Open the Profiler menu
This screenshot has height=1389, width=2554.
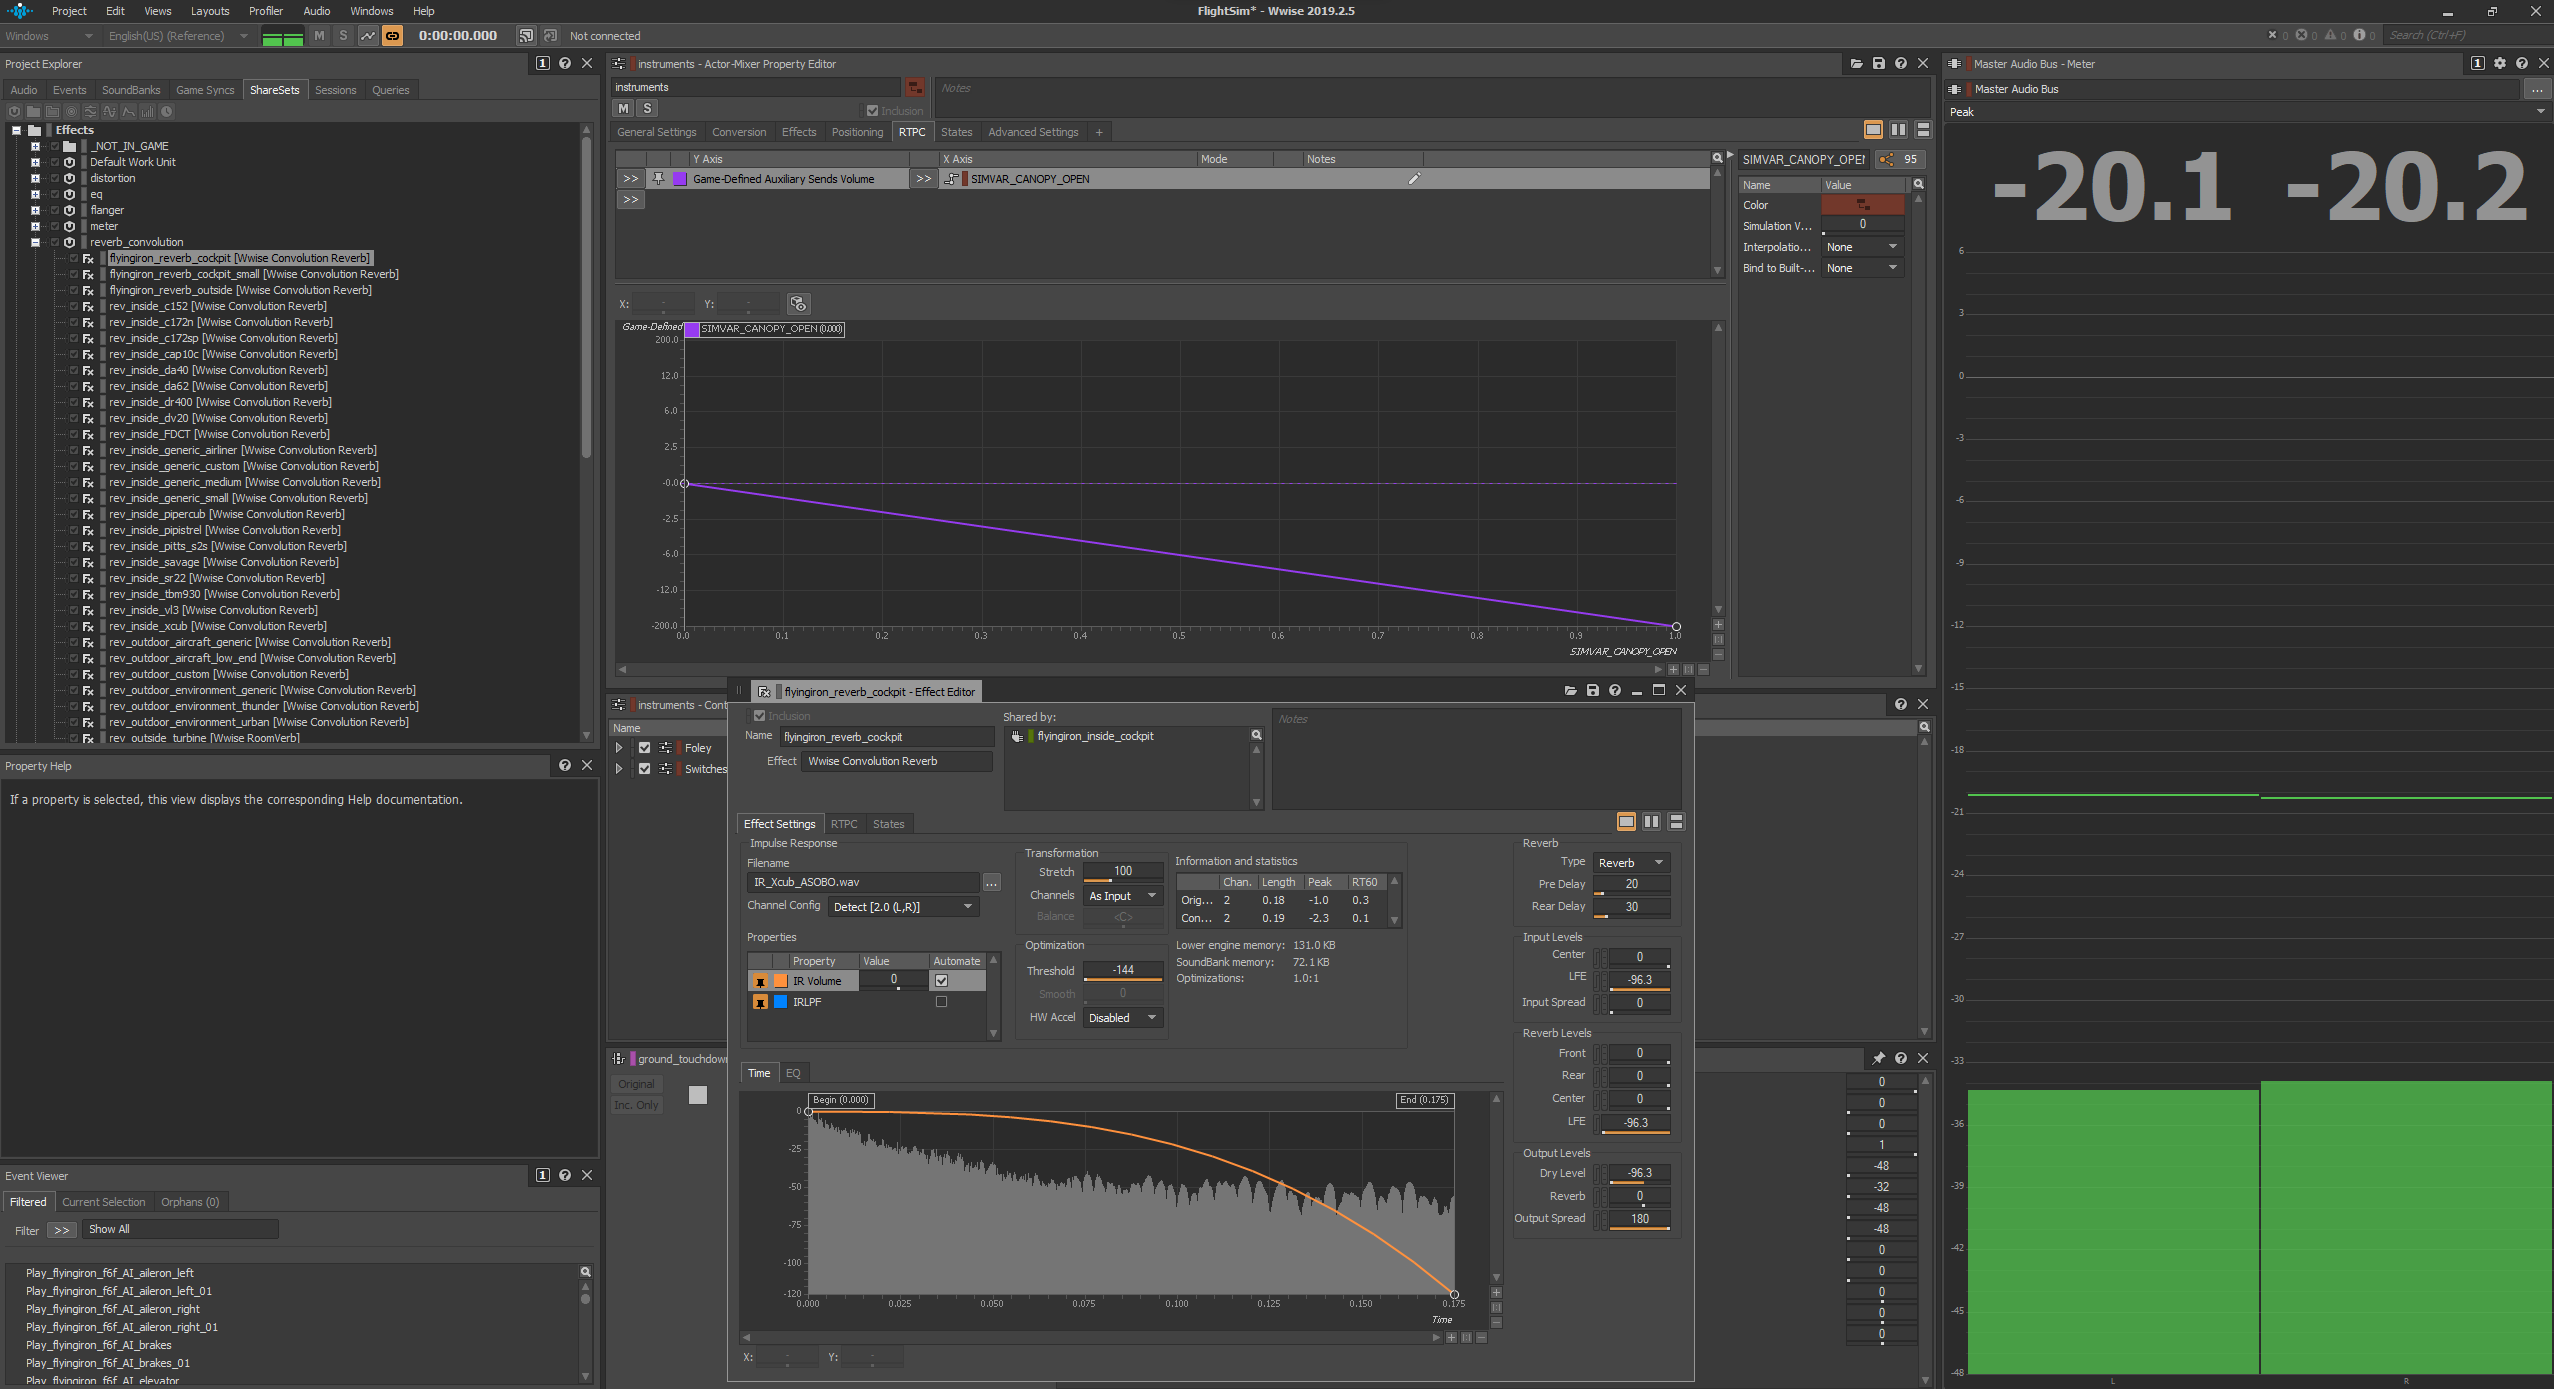266,11
